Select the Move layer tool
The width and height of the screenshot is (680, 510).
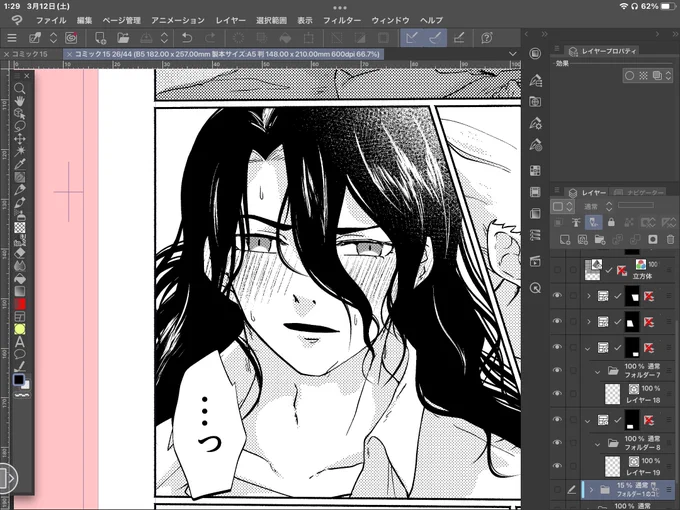coord(20,139)
